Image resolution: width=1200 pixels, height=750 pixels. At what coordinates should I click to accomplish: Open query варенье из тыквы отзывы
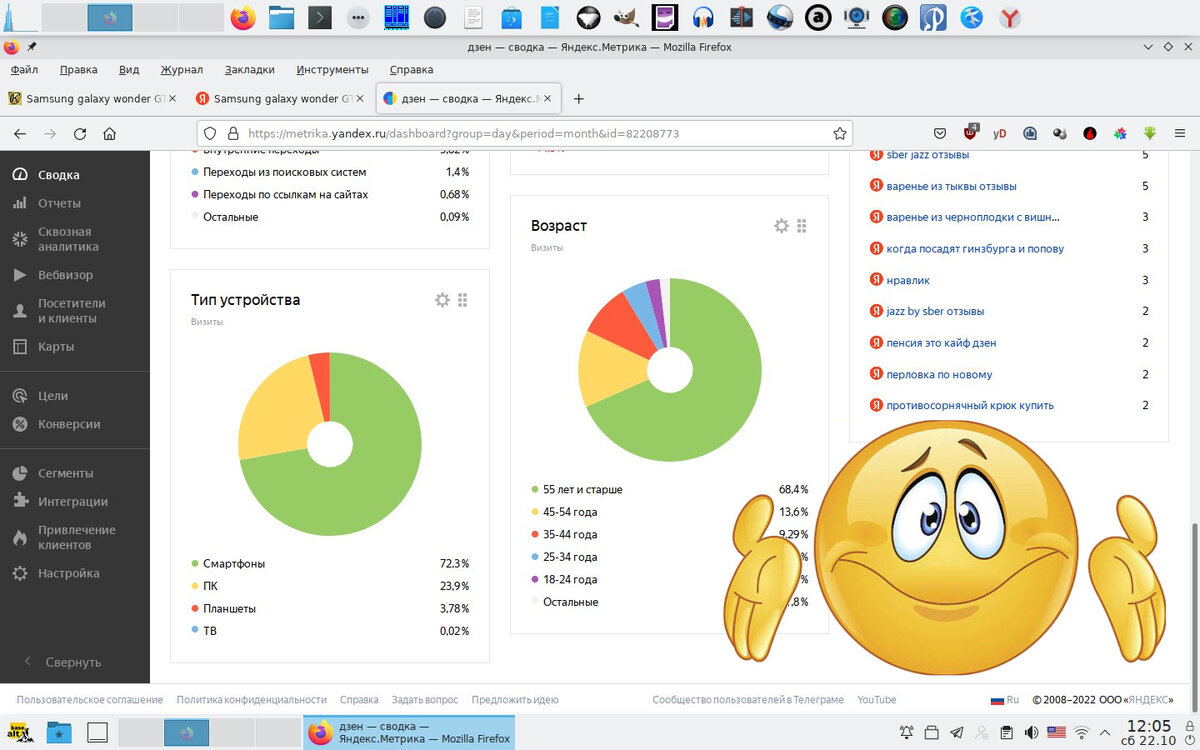[951, 186]
